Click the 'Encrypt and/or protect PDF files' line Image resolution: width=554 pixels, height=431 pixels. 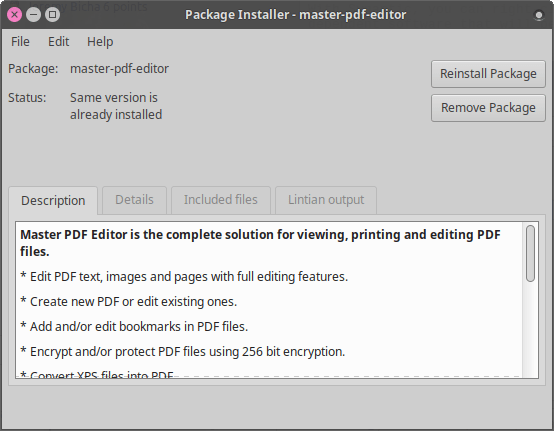point(183,352)
